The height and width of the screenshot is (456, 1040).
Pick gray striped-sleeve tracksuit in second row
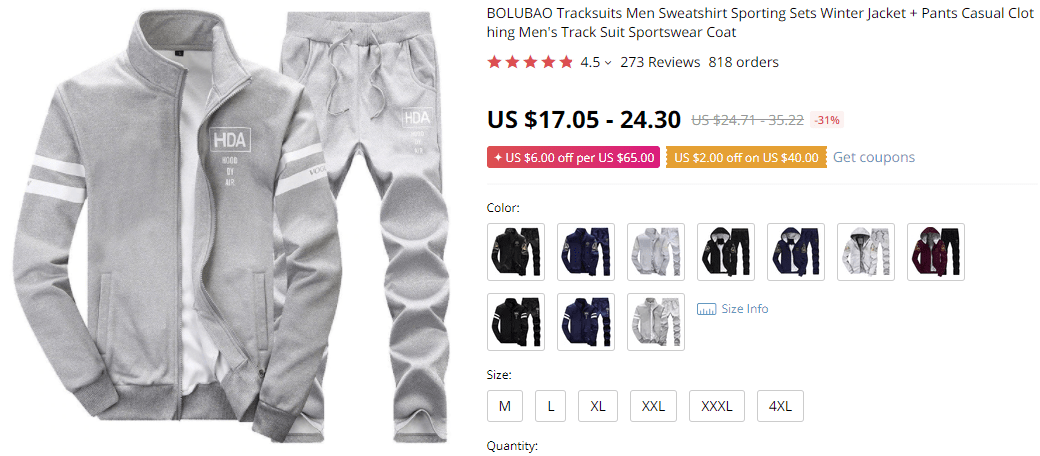click(x=656, y=321)
